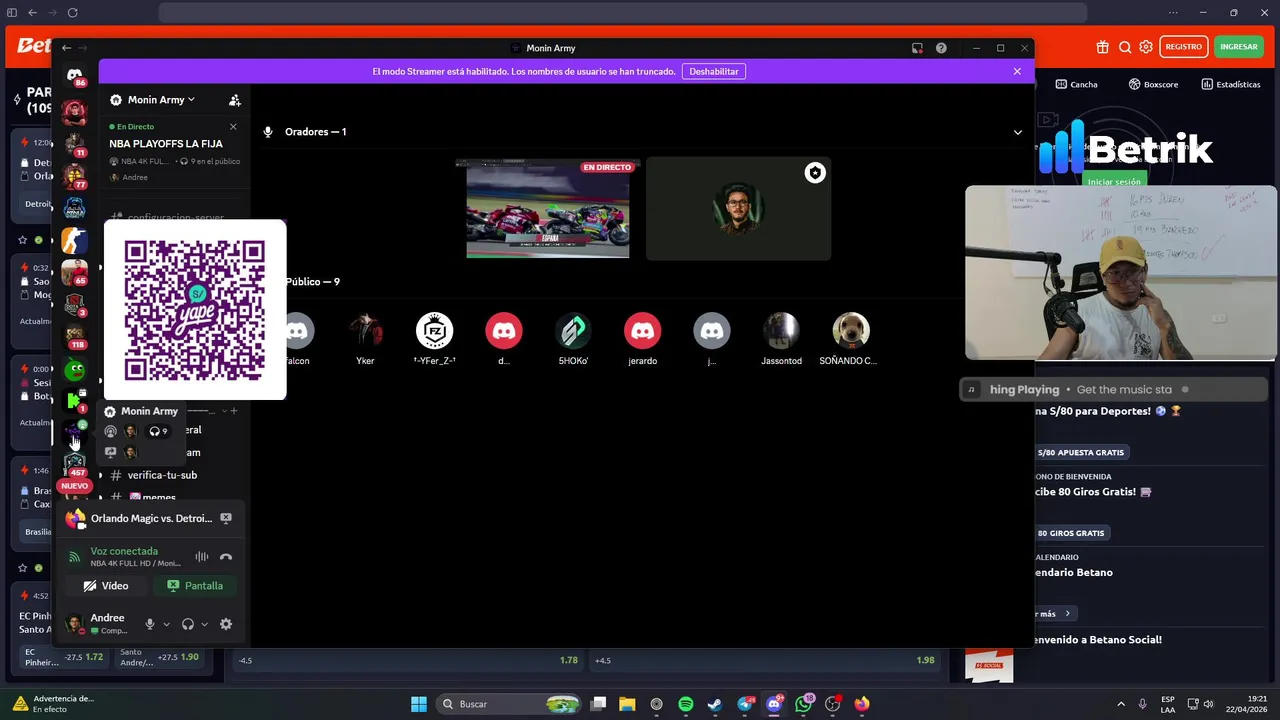Open Discord help question mark icon

tap(941, 48)
